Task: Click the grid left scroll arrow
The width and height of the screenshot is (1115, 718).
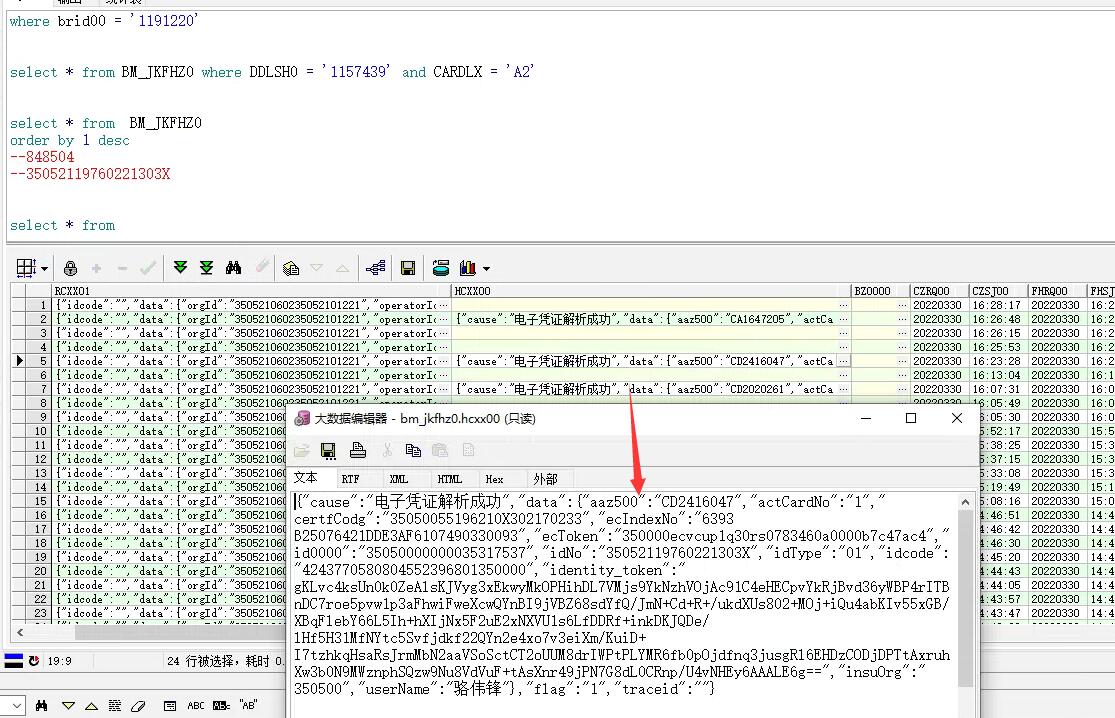Action: [x=20, y=632]
